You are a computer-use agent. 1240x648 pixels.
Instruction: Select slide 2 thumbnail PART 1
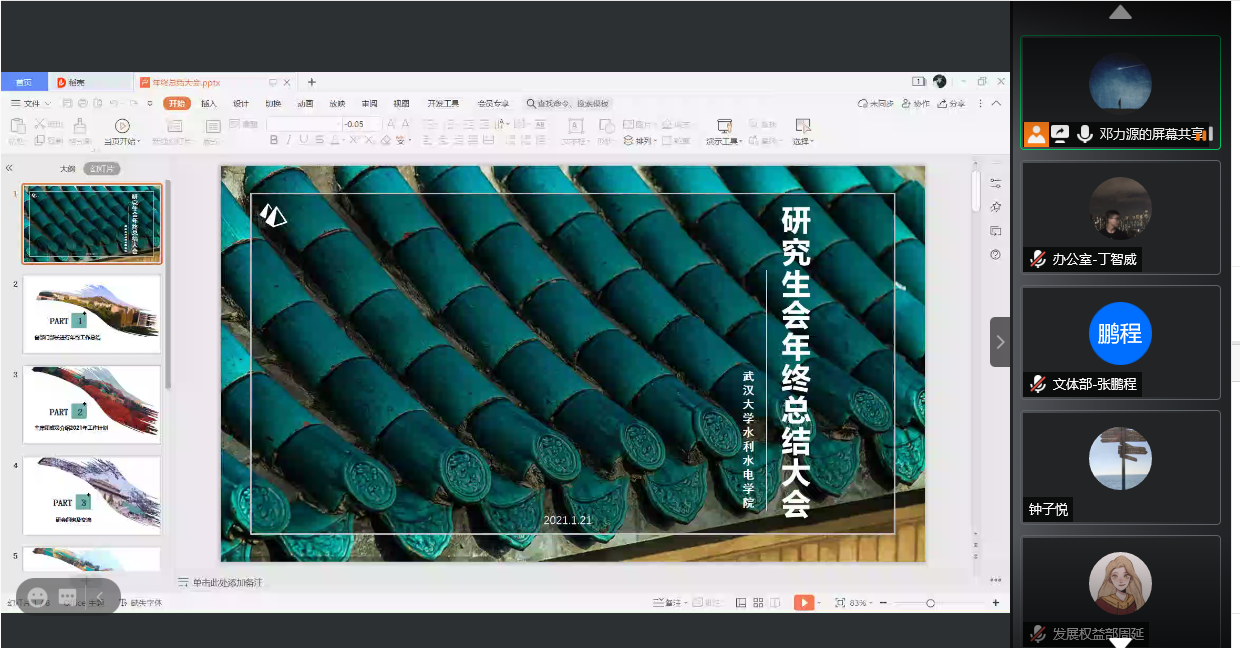(x=91, y=313)
